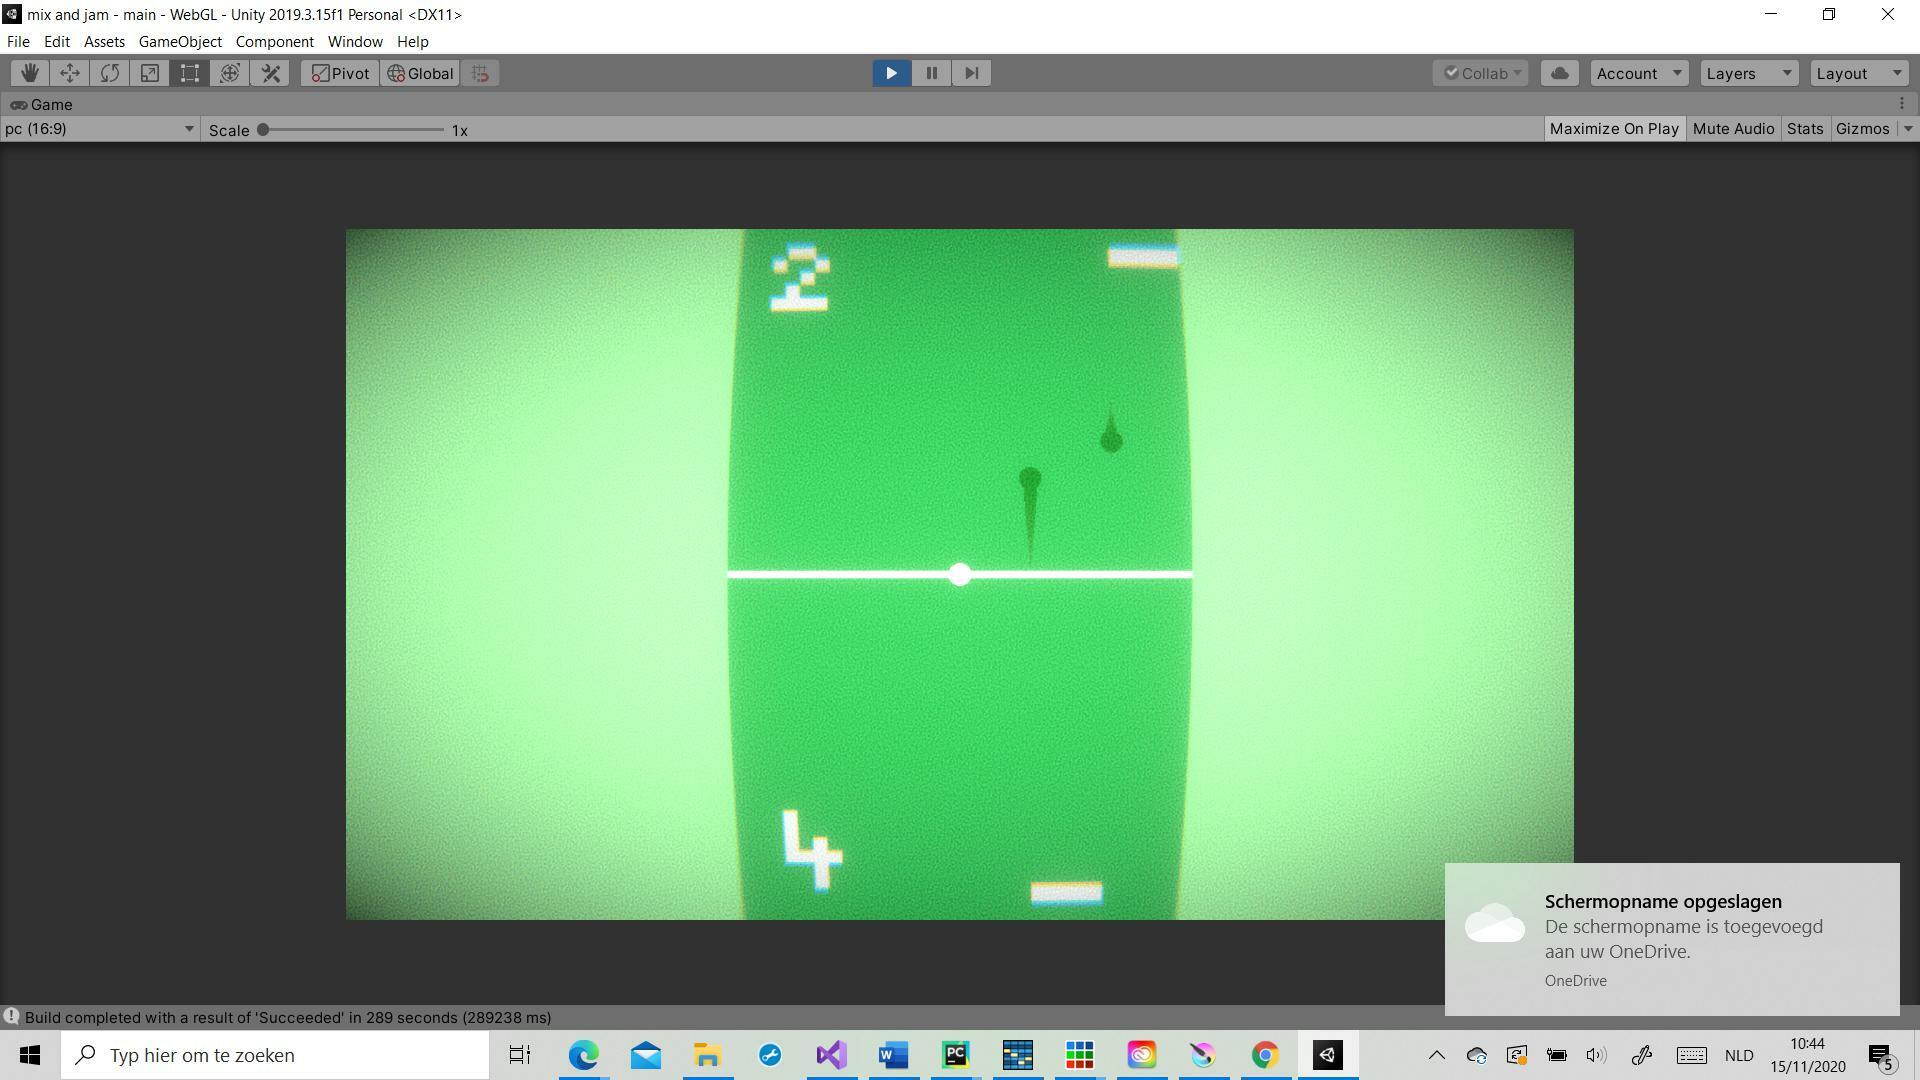This screenshot has height=1080, width=1920.
Task: Open the OneDrive screenshot saved notification
Action: [1672, 939]
